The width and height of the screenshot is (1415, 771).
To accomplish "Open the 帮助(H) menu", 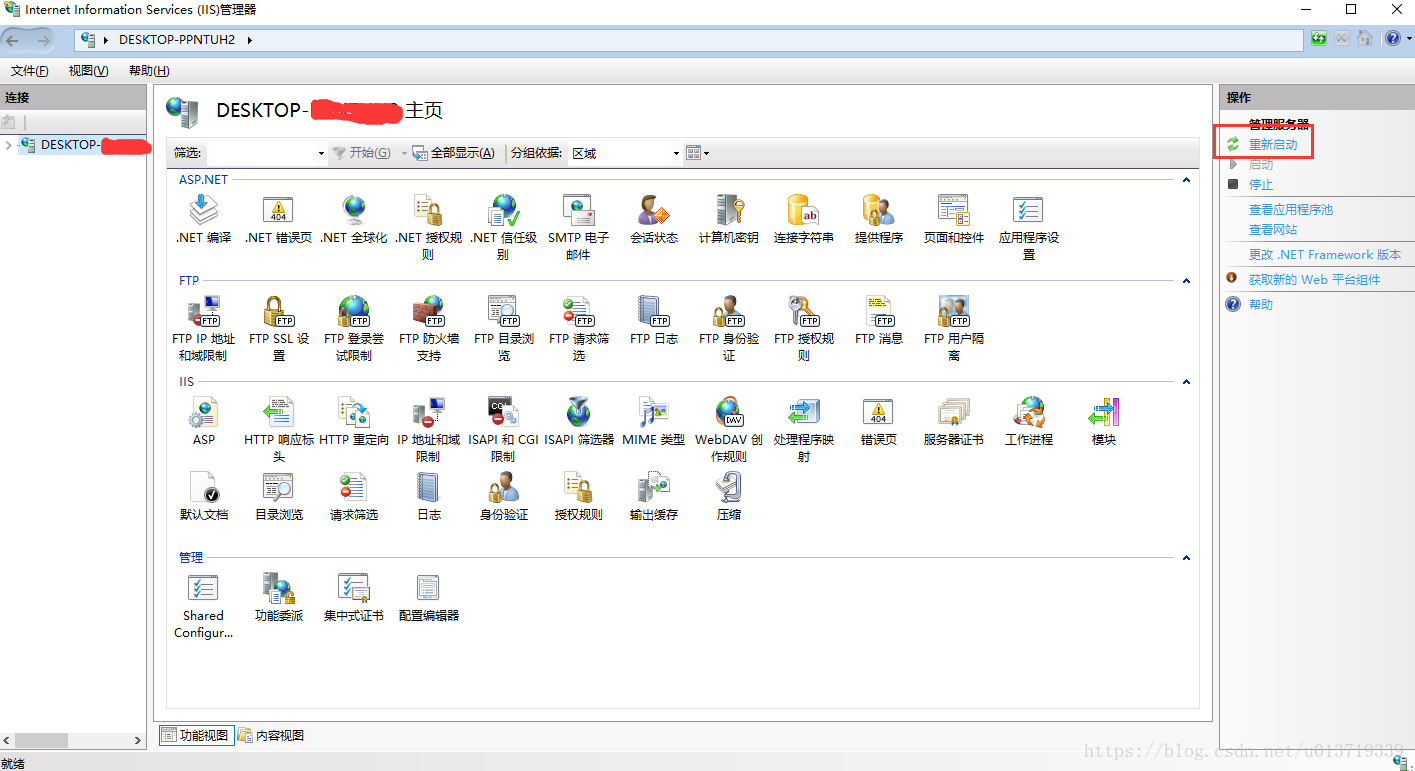I will click(149, 71).
